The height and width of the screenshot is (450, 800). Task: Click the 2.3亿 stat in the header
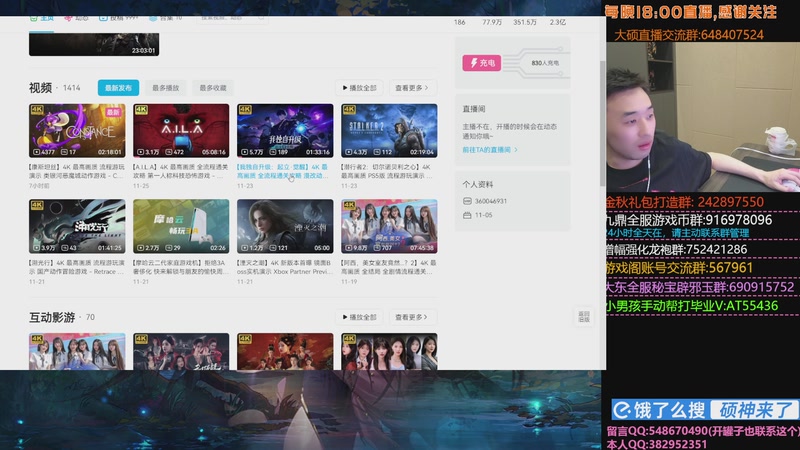point(558,22)
